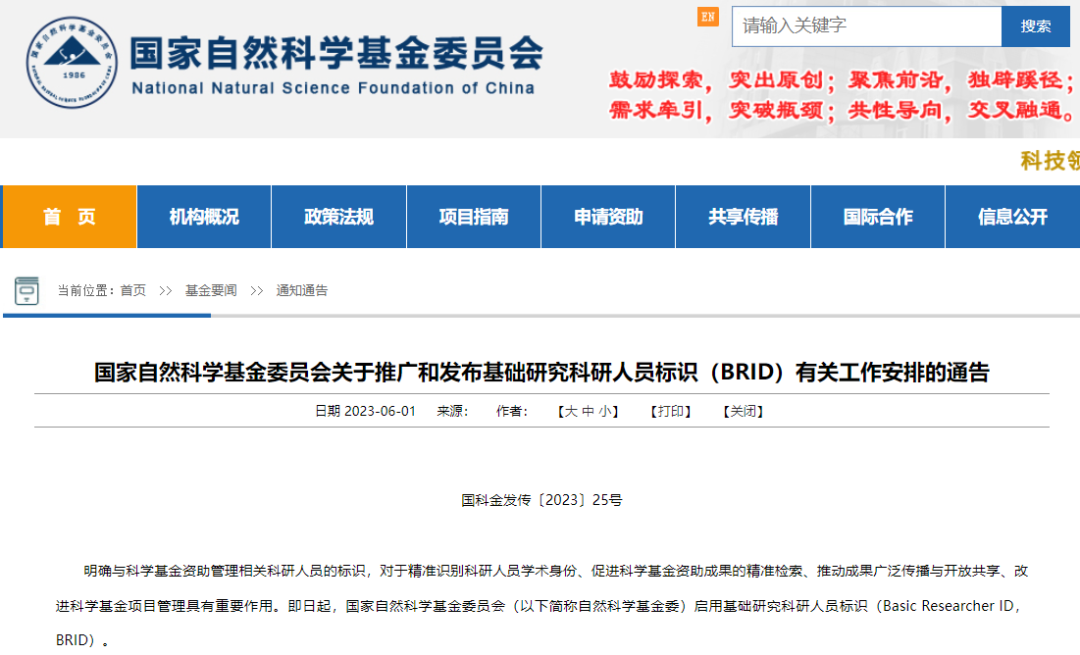Open the 信息公开 navigation menu
Viewport: 1080px width, 655px height.
(1012, 217)
